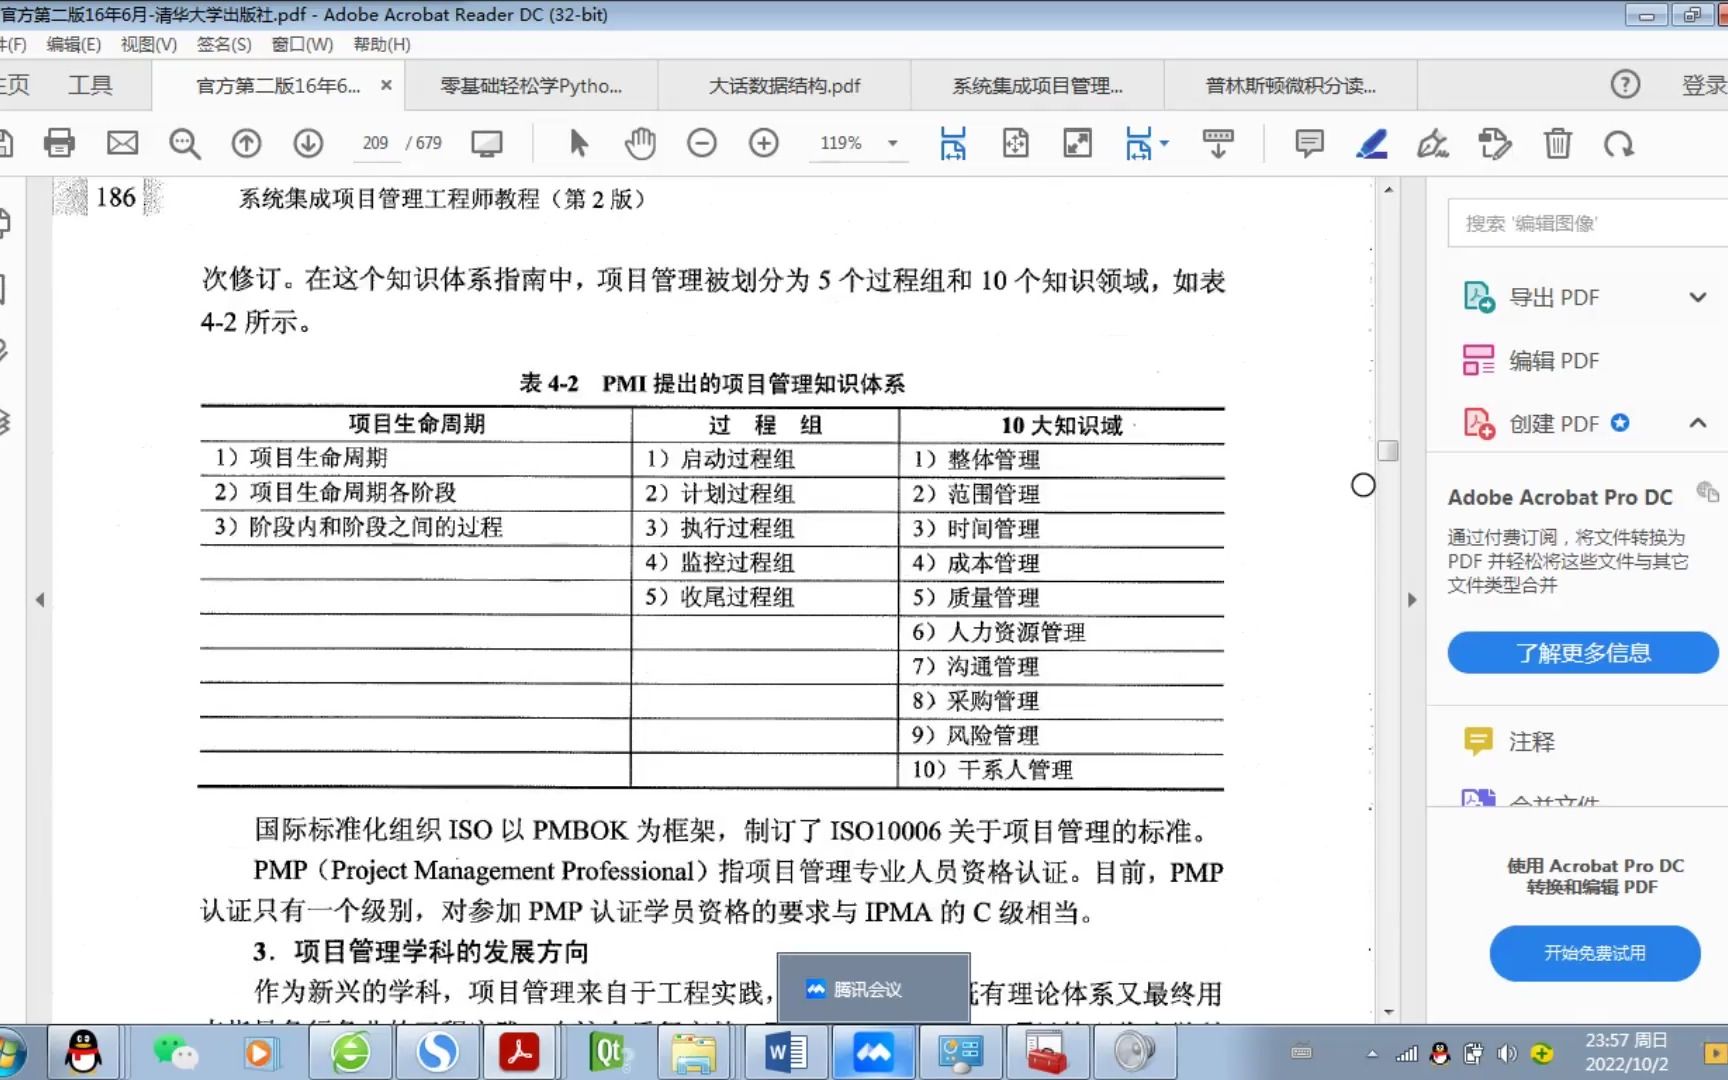Email the PDF using the envelope icon
Viewport: 1728px width, 1080px height.
122,143
